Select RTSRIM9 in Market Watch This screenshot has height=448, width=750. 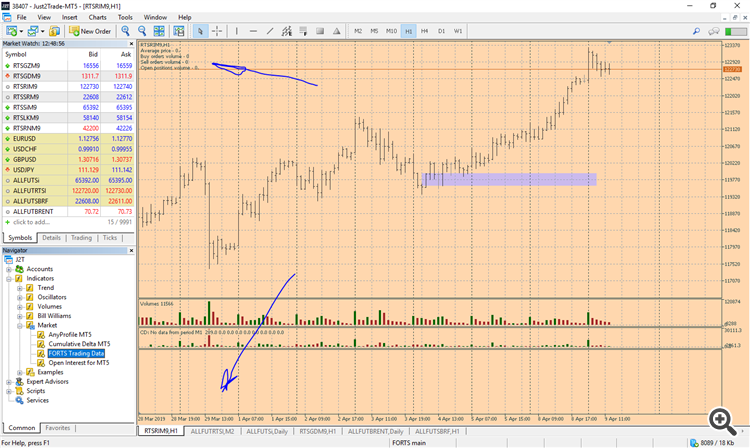(69, 87)
